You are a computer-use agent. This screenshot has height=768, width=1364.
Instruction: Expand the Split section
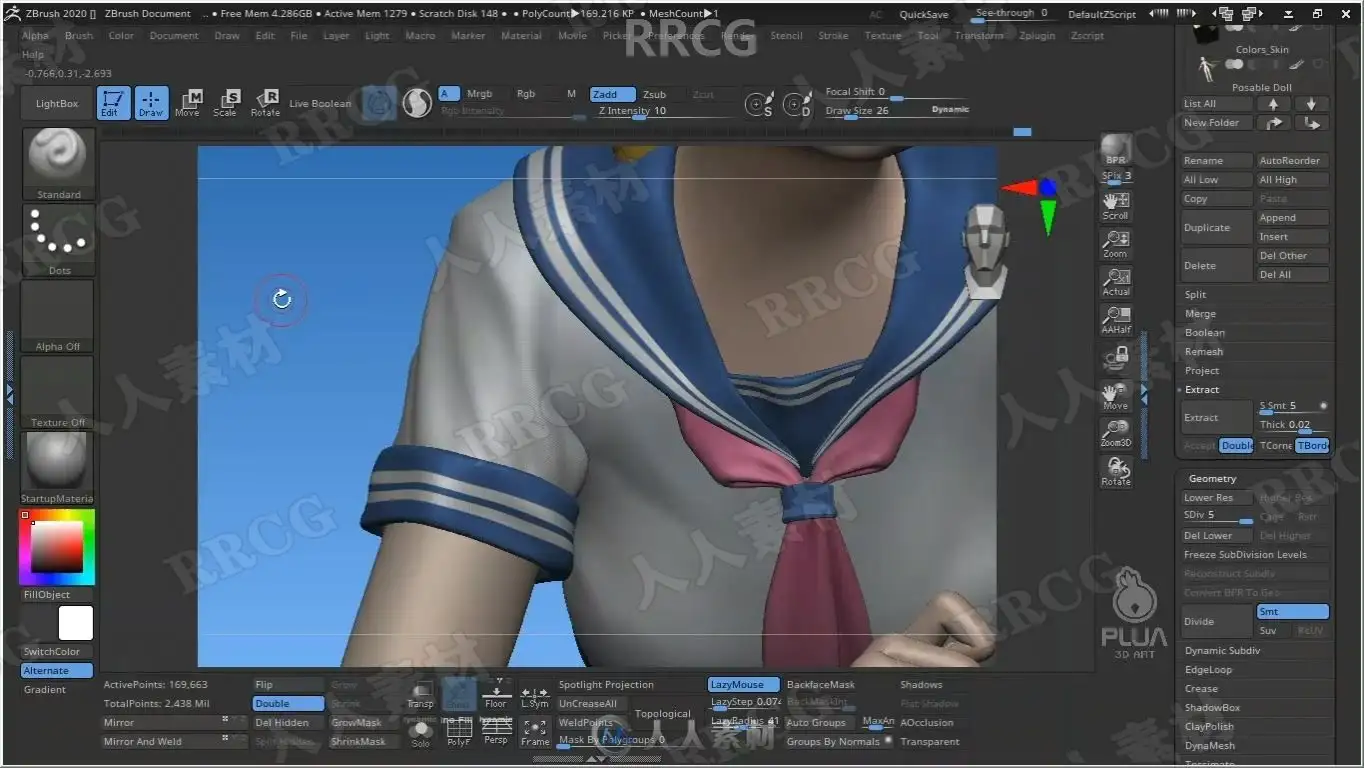coord(1196,295)
